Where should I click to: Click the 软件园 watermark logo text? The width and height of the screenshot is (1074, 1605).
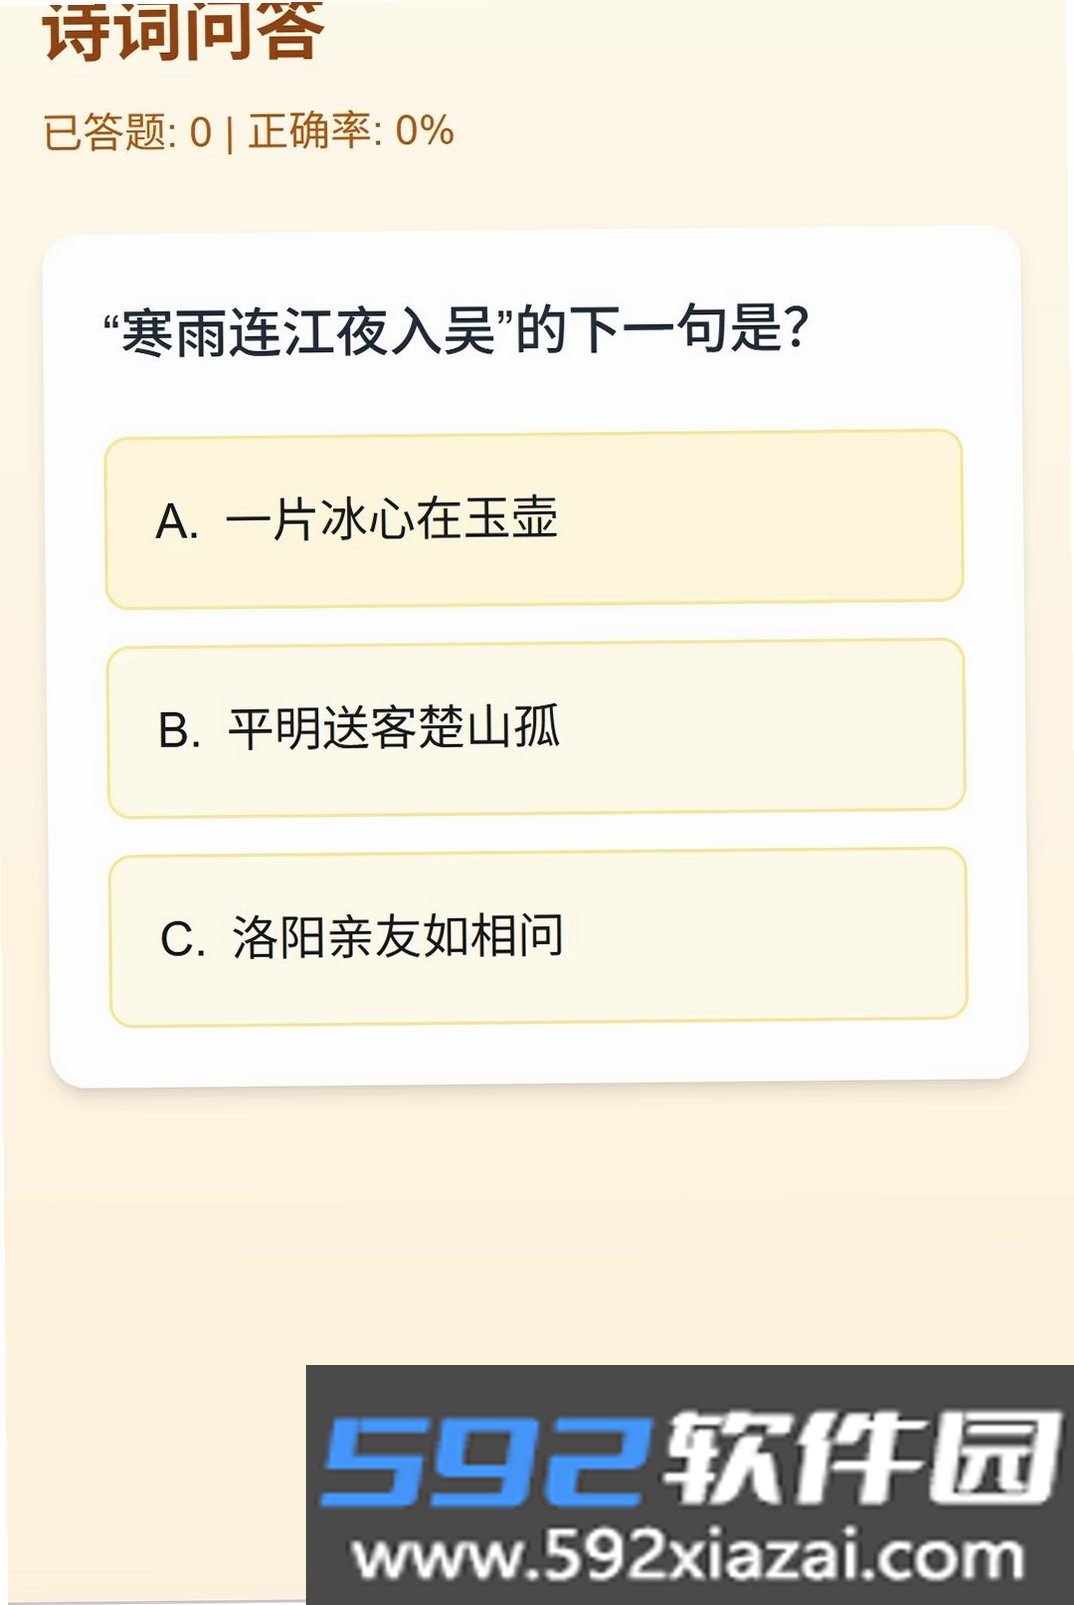click(x=862, y=1457)
